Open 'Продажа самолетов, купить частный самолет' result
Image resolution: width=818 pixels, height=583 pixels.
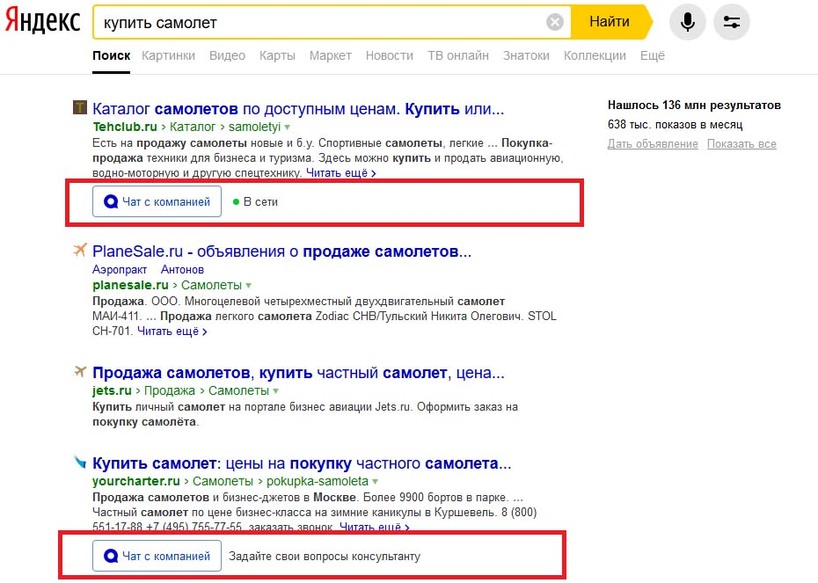point(298,373)
